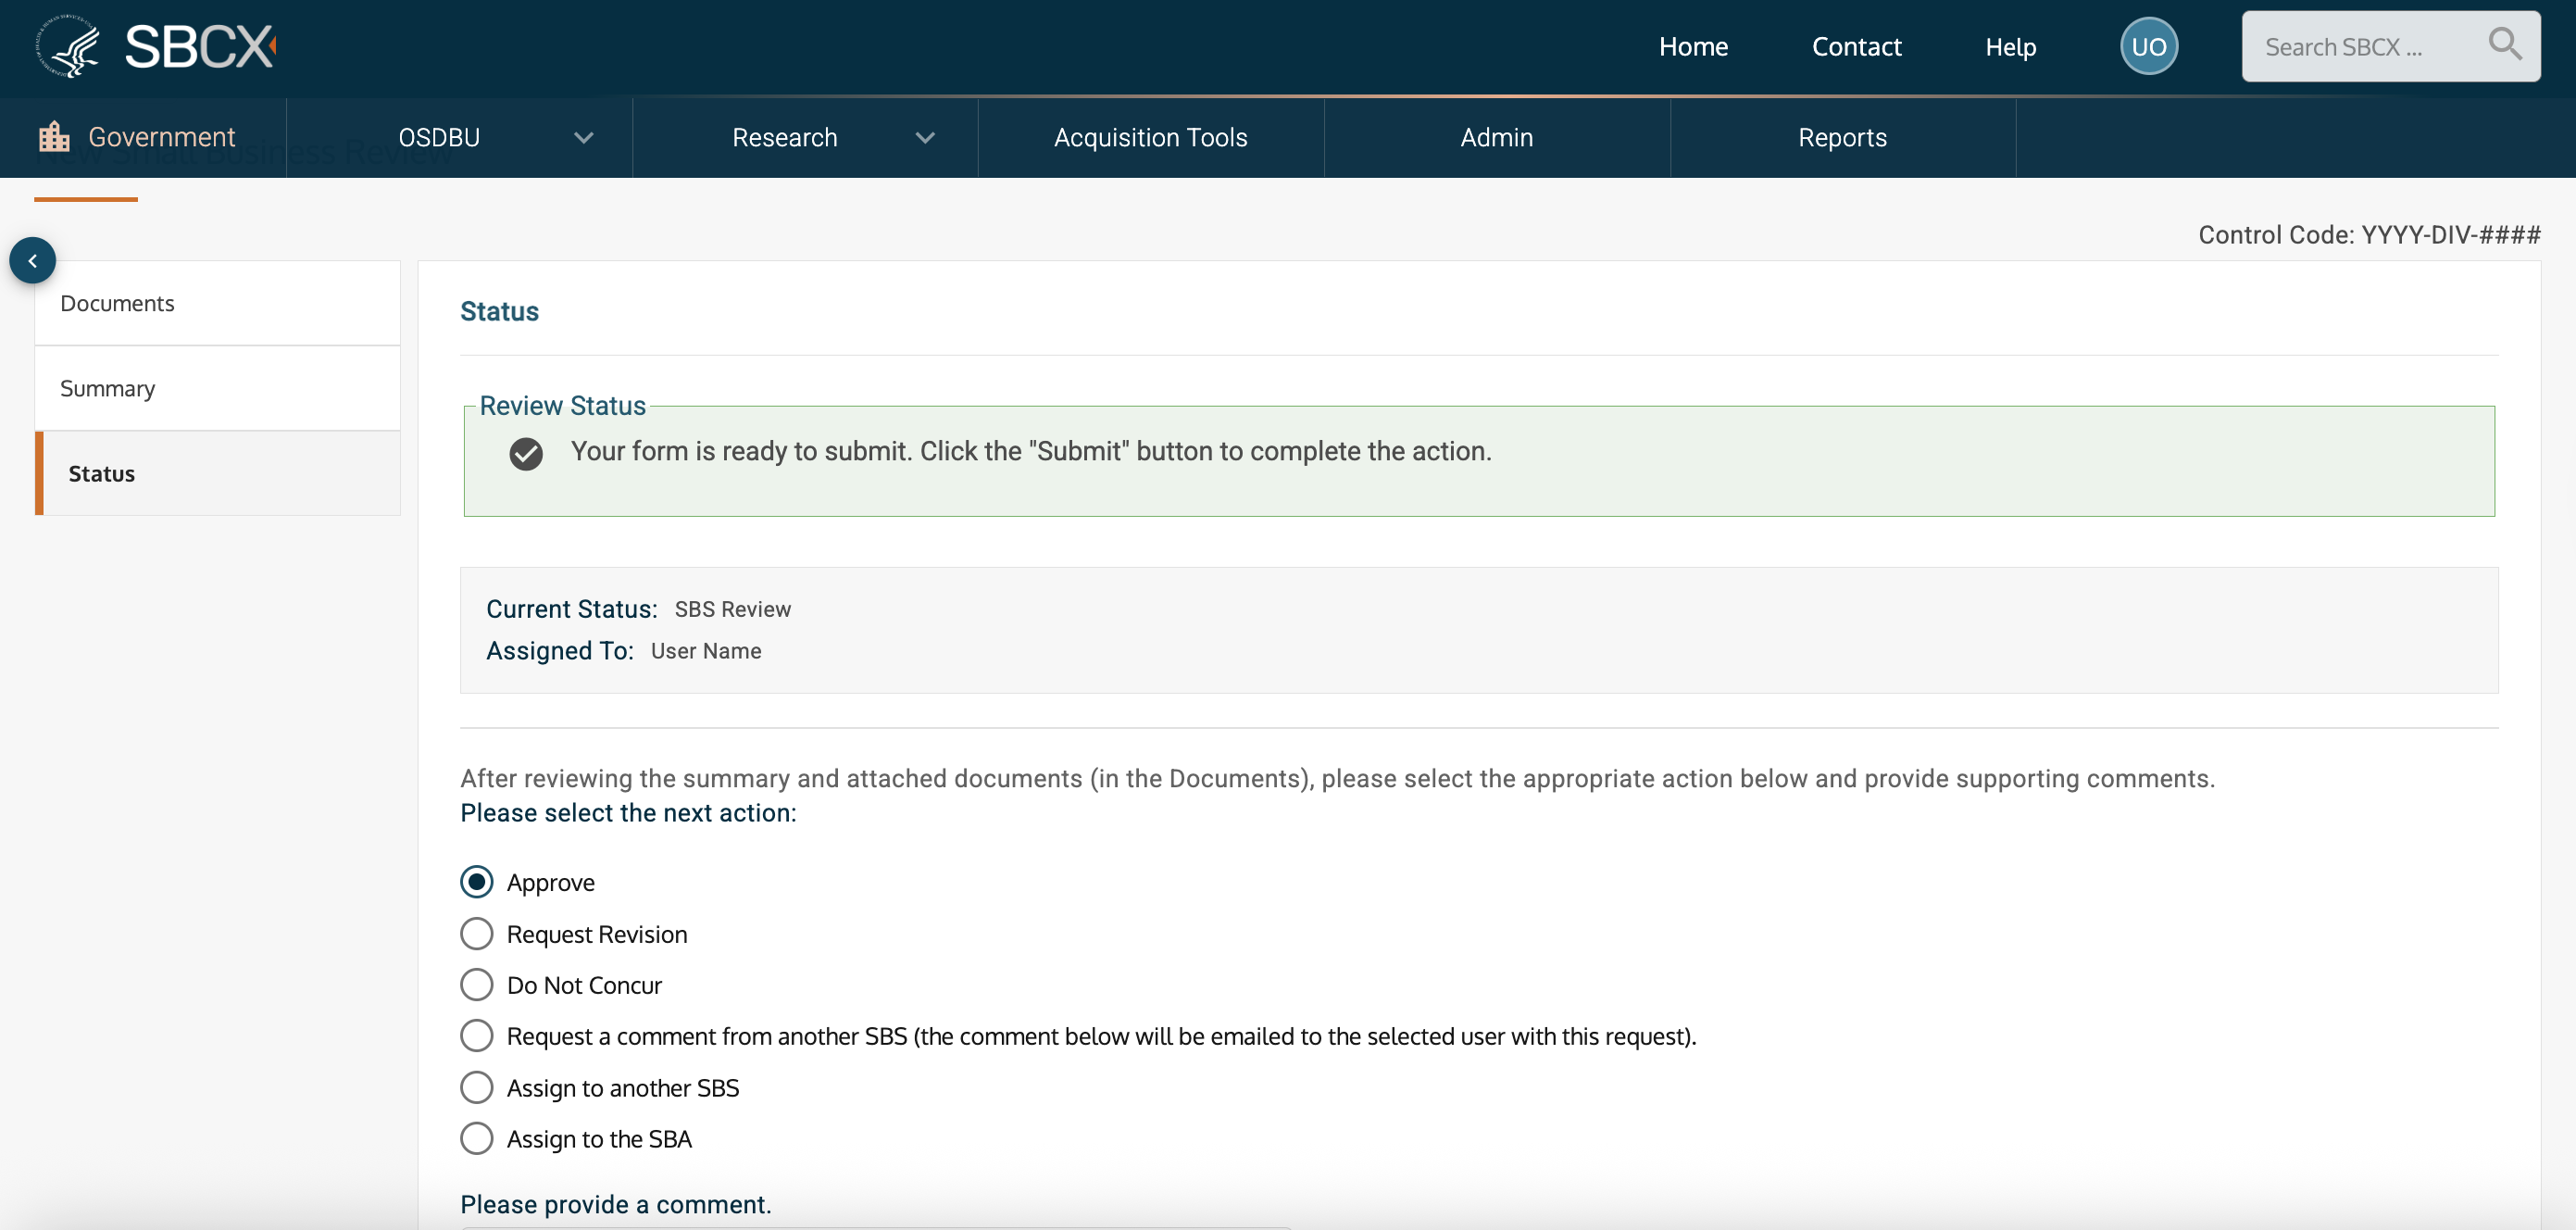Select the Request Revision option
Image resolution: width=2576 pixels, height=1230 pixels.
click(477, 934)
